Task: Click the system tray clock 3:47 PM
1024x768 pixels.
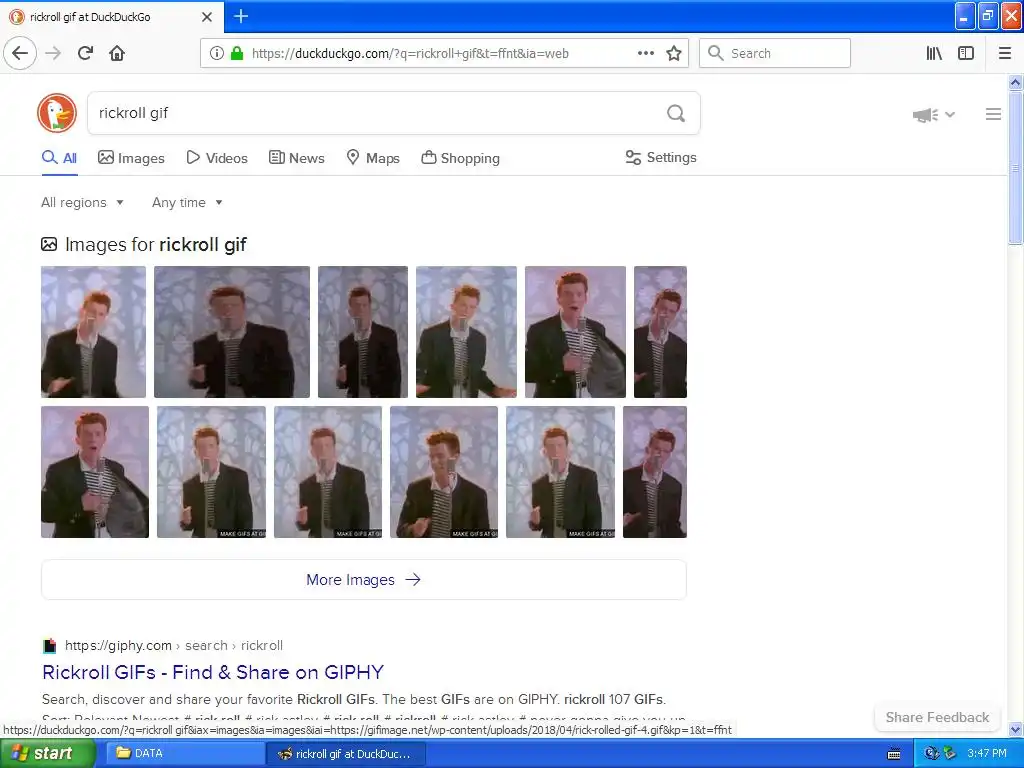Action: [x=987, y=754]
